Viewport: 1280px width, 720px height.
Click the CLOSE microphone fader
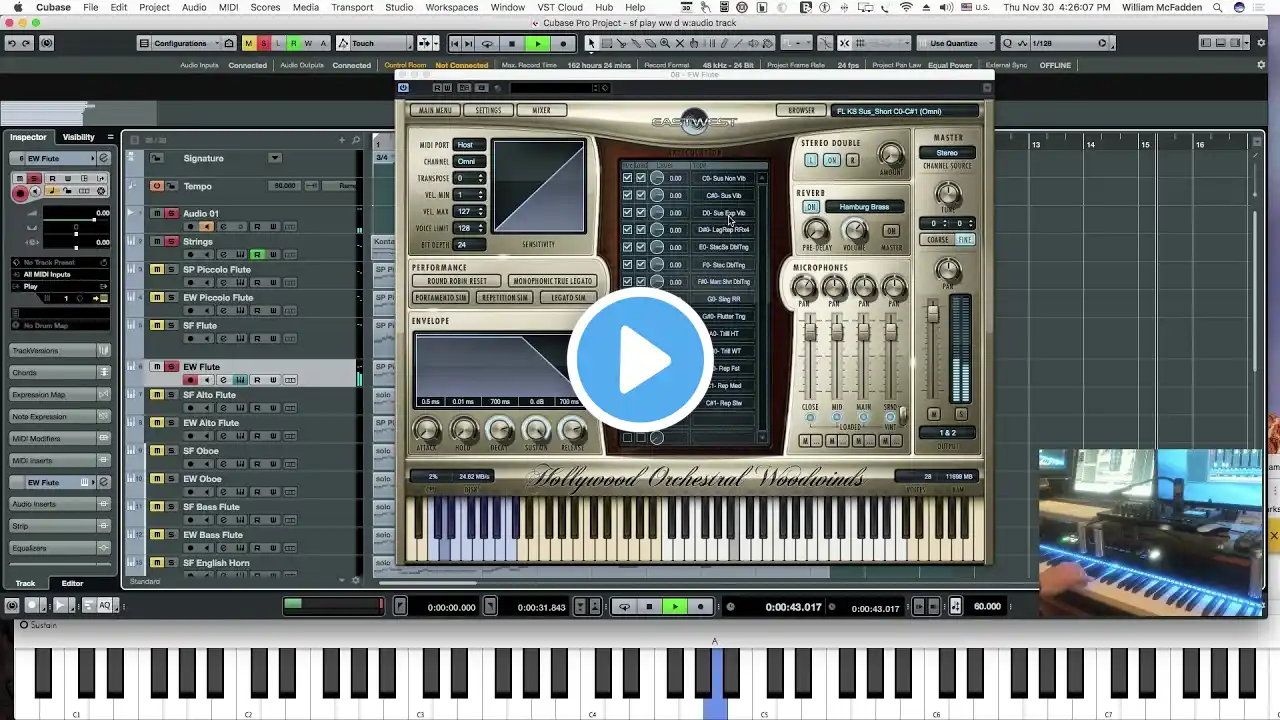[810, 333]
